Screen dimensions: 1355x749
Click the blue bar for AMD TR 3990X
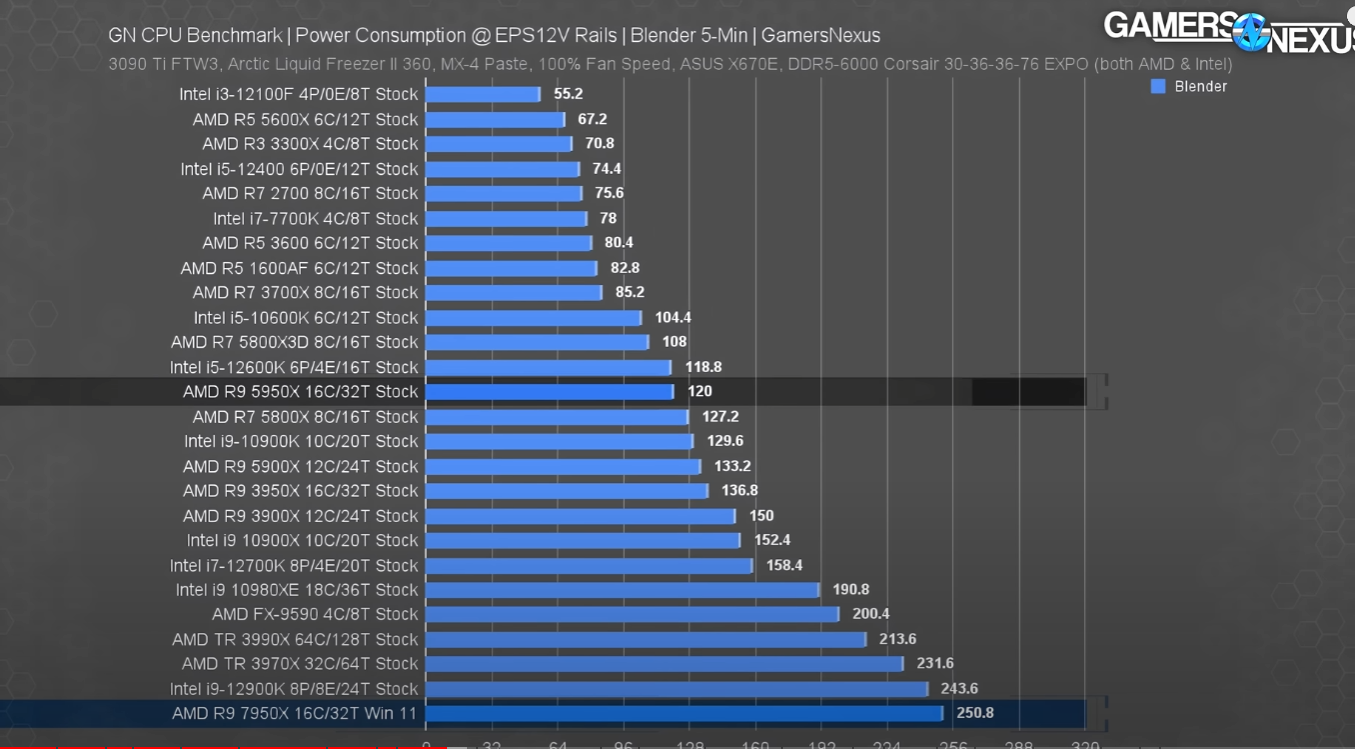point(647,639)
